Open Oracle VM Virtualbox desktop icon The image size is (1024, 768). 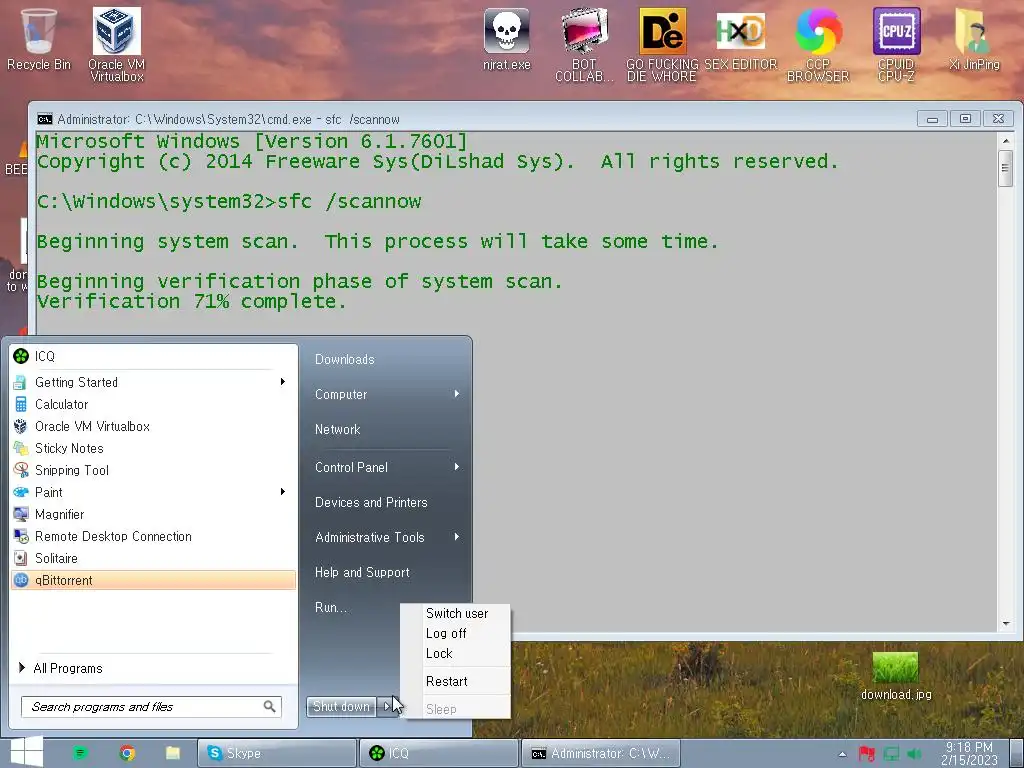pos(116,44)
